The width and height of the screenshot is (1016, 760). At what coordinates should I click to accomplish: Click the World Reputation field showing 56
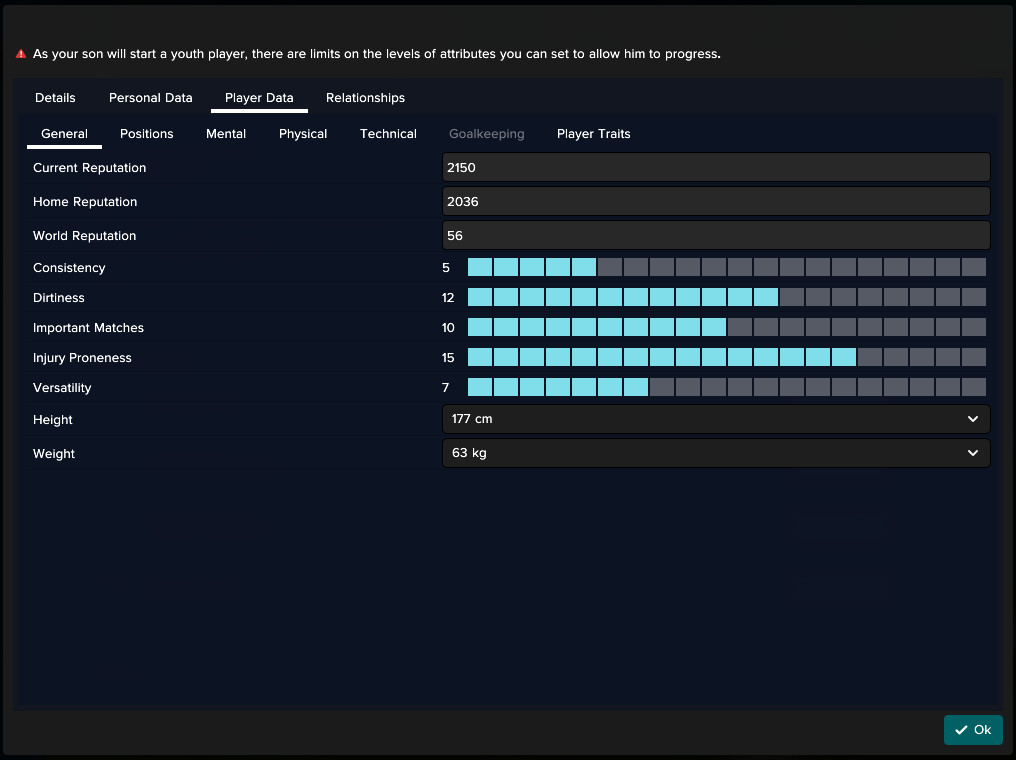pyautogui.click(x=716, y=235)
